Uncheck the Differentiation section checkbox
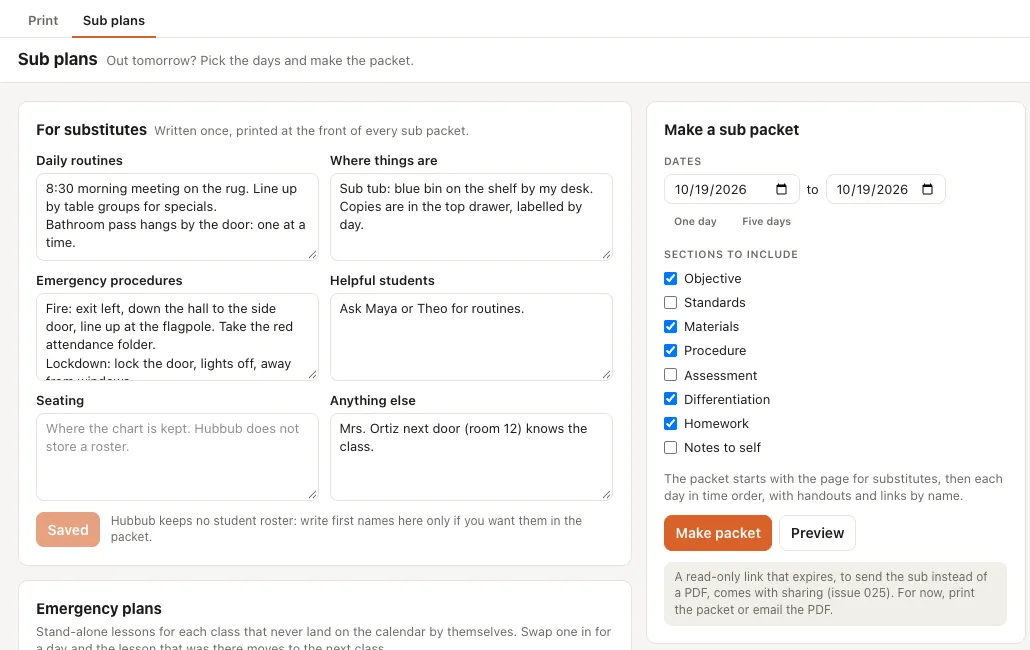 pos(670,399)
